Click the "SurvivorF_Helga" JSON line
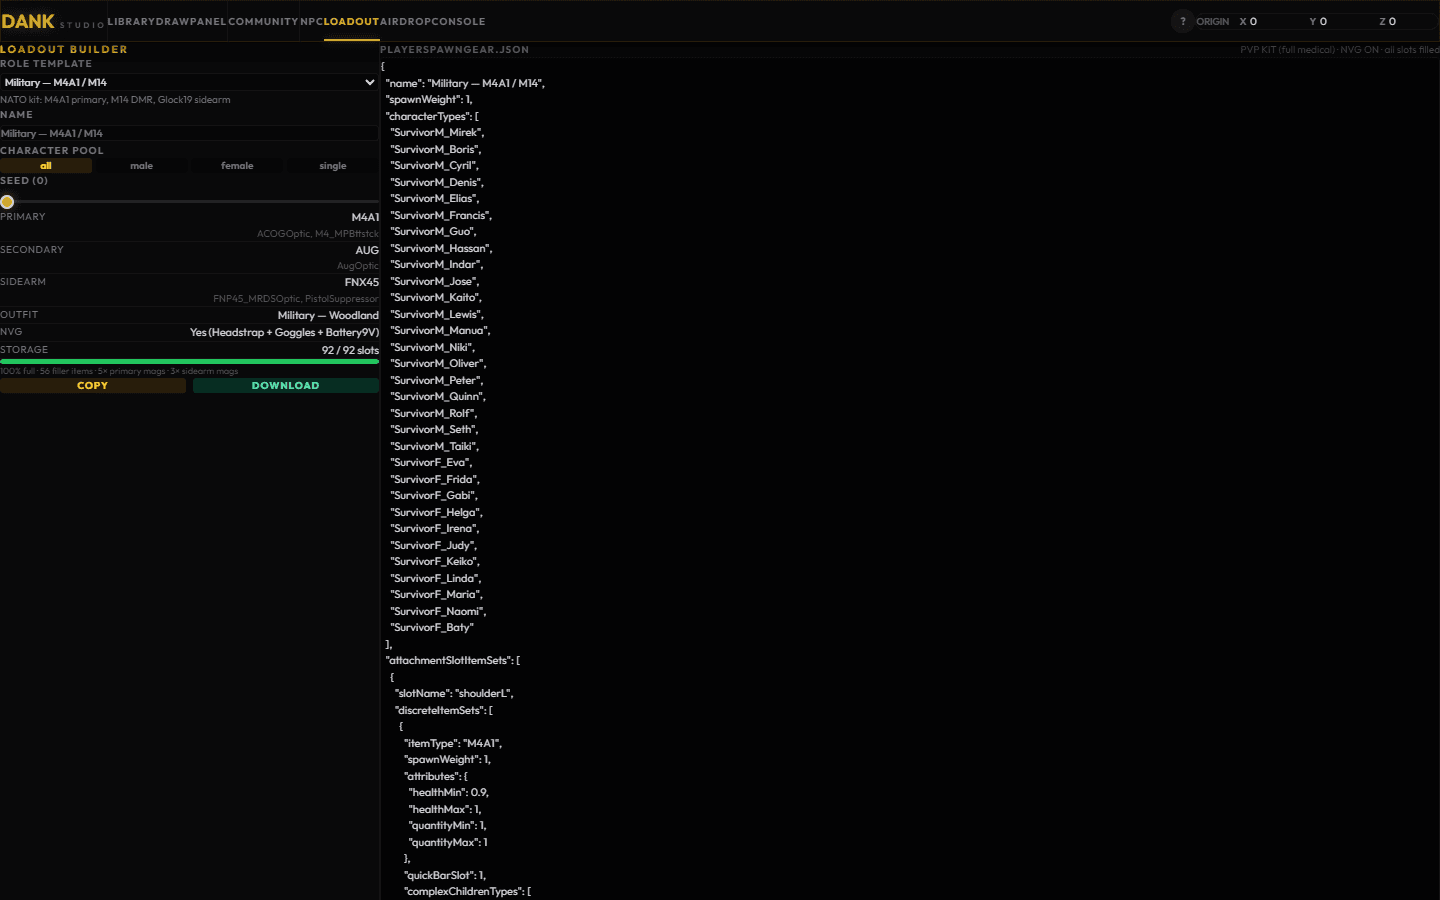Viewport: 1440px width, 900px height. pos(436,512)
